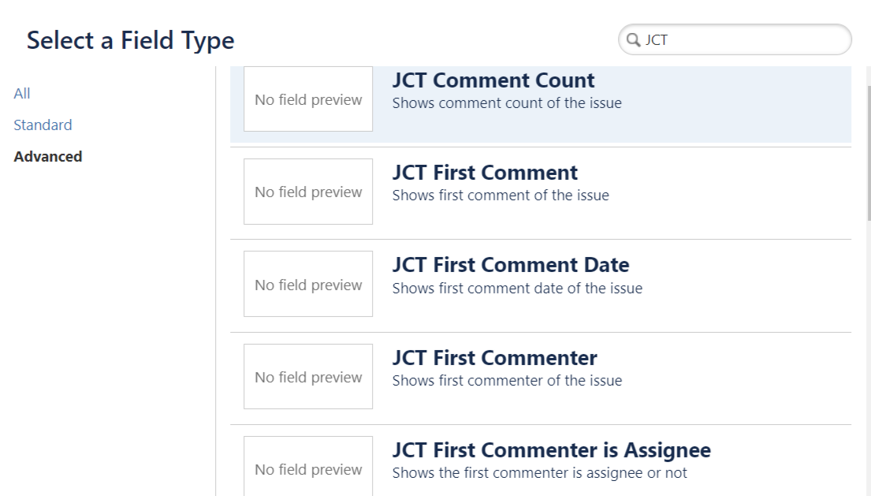Viewport: 871px width, 496px height.
Task: Switch to Standard field types
Action: (x=42, y=125)
